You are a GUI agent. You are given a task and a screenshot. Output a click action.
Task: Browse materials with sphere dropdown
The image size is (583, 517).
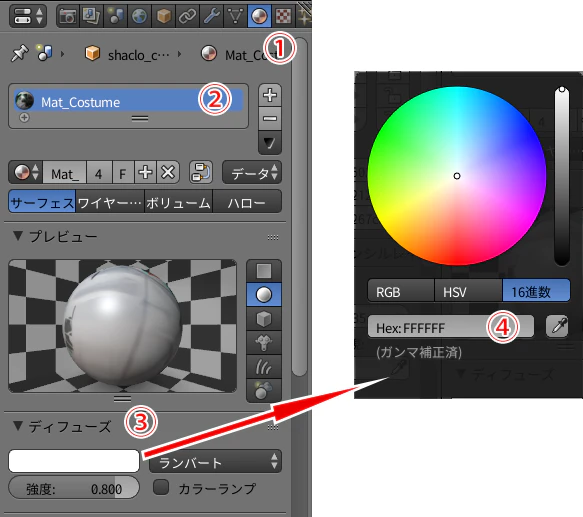tap(26, 173)
